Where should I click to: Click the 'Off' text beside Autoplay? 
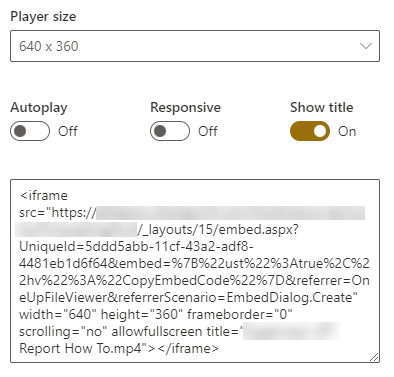pyautogui.click(x=68, y=131)
